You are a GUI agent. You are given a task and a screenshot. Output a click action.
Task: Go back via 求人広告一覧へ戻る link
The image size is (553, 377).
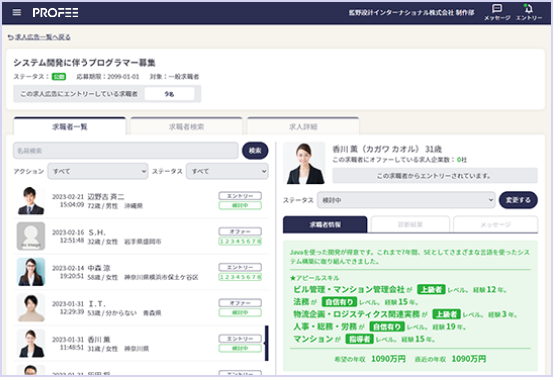point(39,37)
